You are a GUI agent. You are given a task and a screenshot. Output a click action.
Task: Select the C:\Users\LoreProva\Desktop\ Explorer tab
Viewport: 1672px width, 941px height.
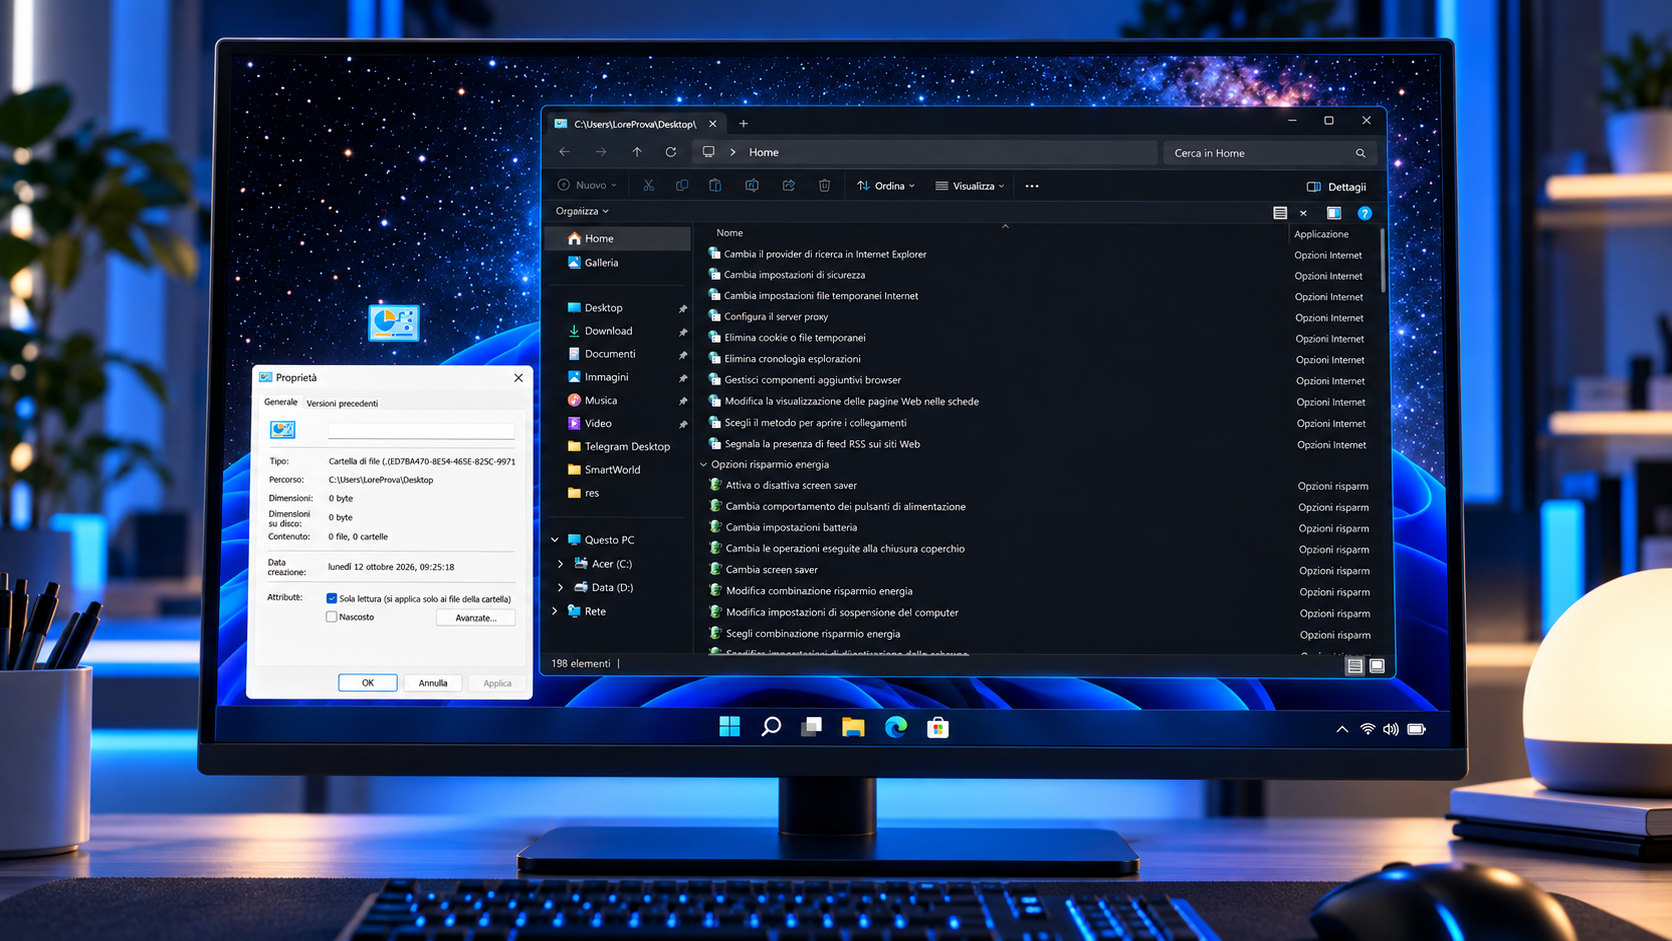point(635,124)
